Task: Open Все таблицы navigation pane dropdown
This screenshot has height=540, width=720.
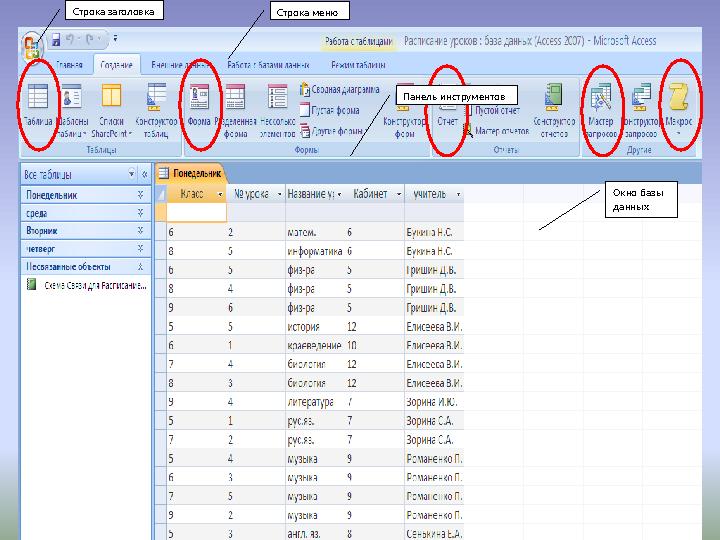Action: coord(132,174)
